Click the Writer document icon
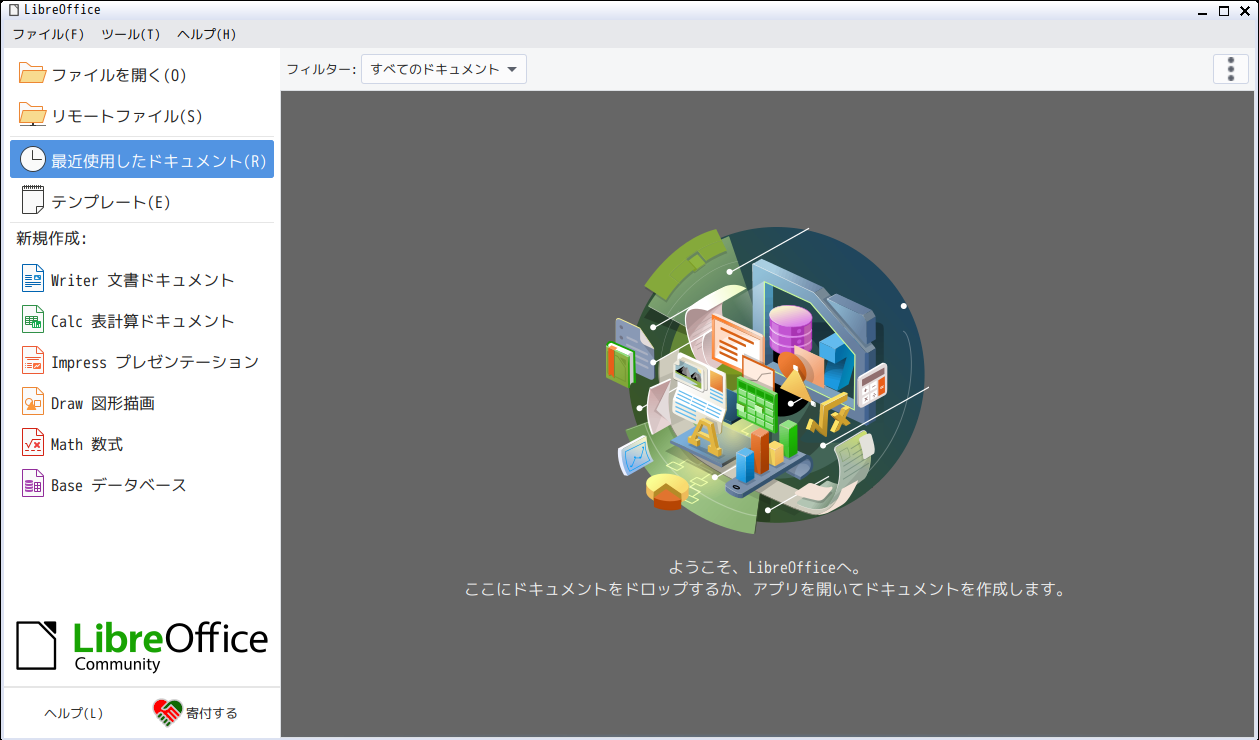The height and width of the screenshot is (740, 1259). (x=33, y=279)
